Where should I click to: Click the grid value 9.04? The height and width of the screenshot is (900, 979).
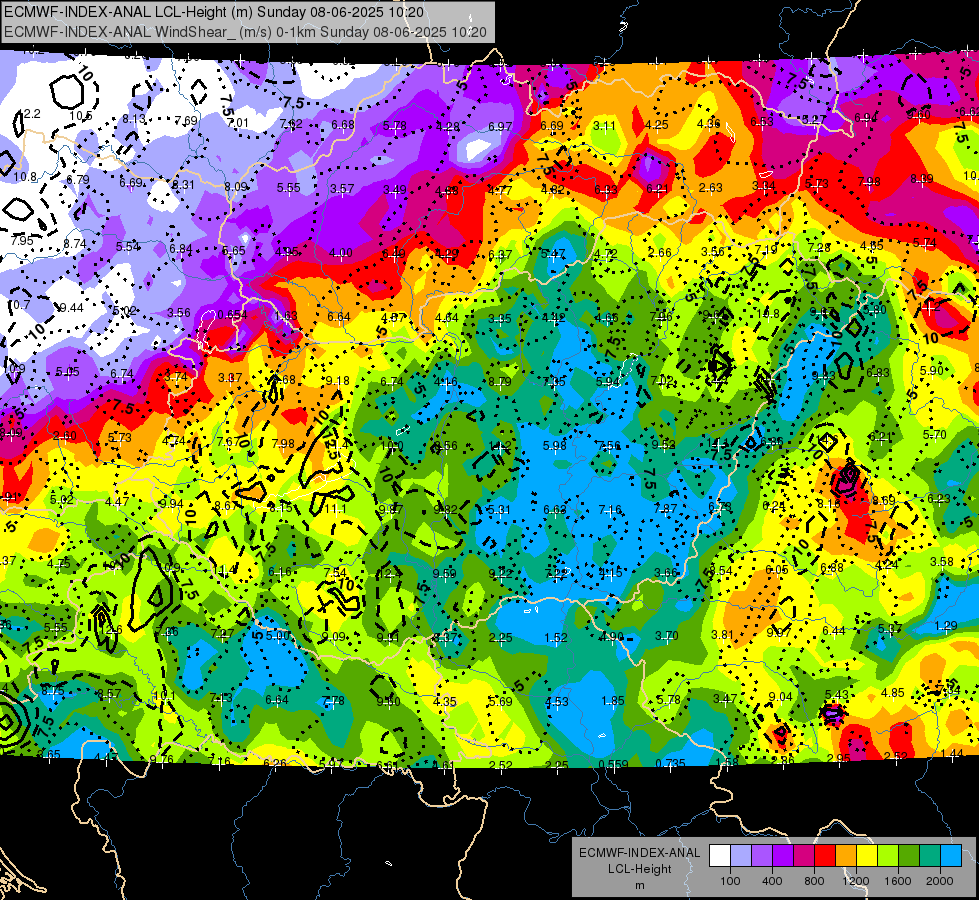coord(780,697)
